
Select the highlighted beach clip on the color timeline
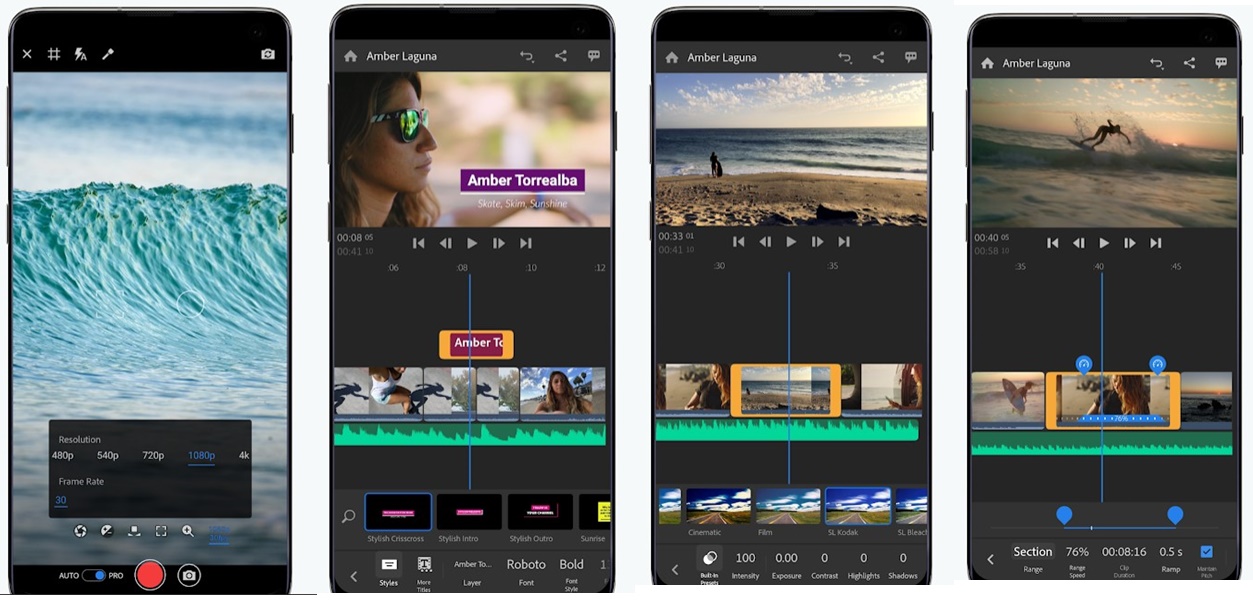pos(785,389)
